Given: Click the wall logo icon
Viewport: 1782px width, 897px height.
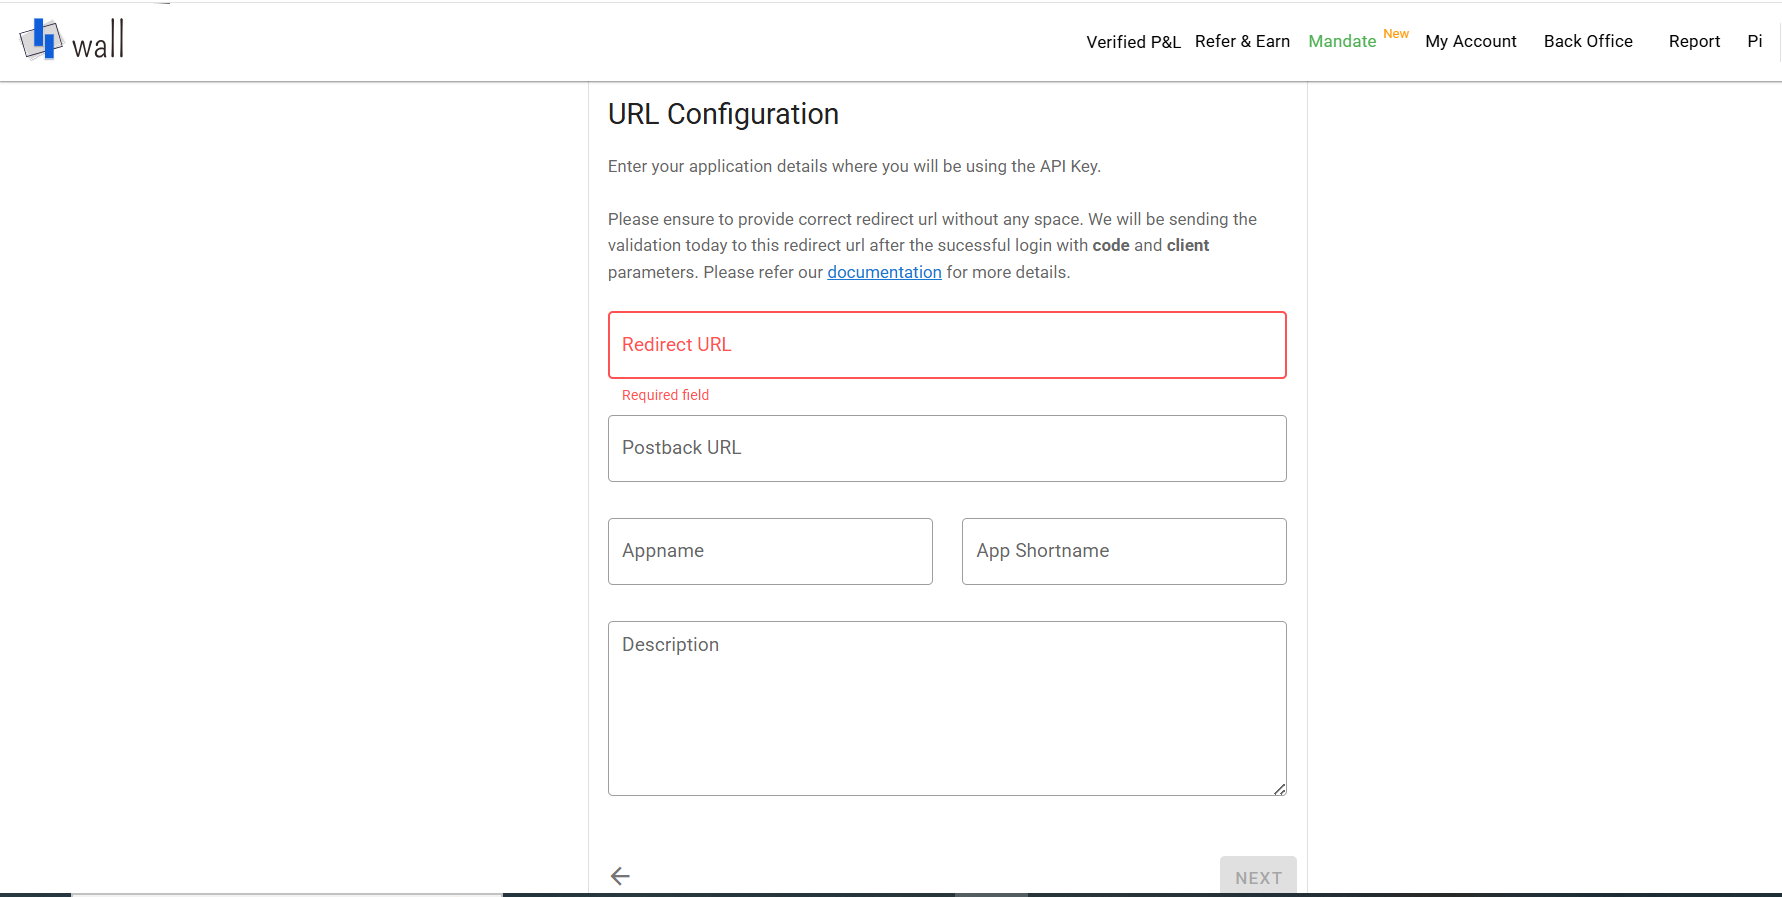Looking at the screenshot, I should pos(41,39).
